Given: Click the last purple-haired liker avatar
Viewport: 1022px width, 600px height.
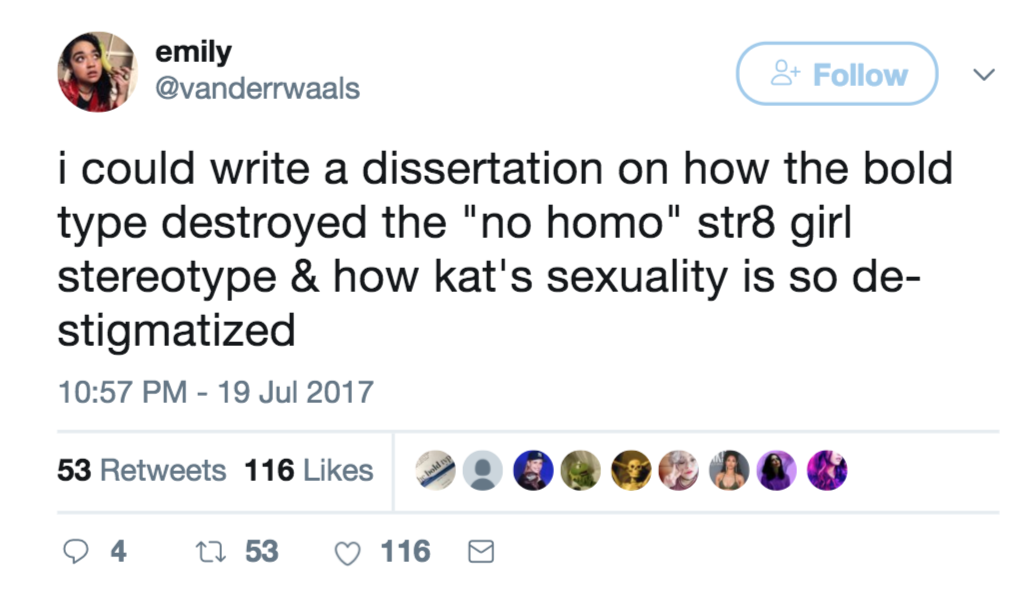Looking at the screenshot, I should [827, 470].
